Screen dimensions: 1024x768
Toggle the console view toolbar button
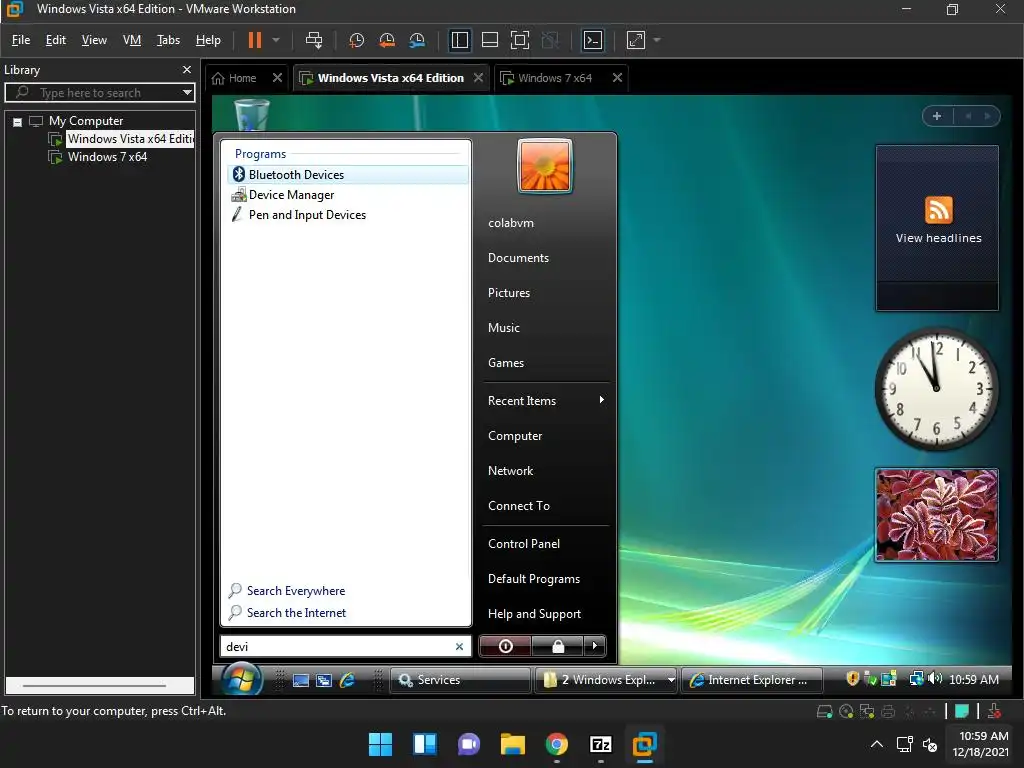pyautogui.click(x=593, y=40)
